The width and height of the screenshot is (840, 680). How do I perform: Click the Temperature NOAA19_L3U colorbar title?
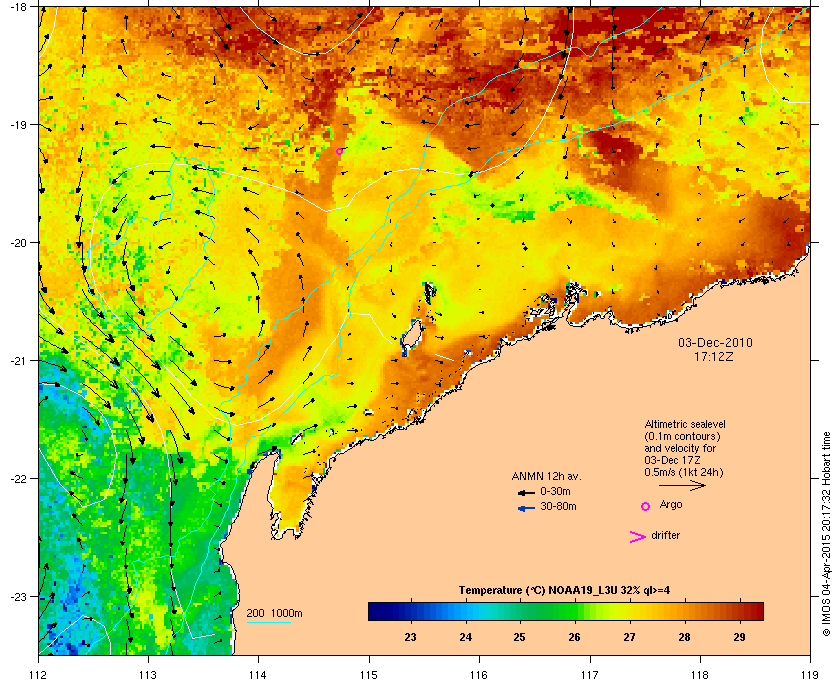564,591
